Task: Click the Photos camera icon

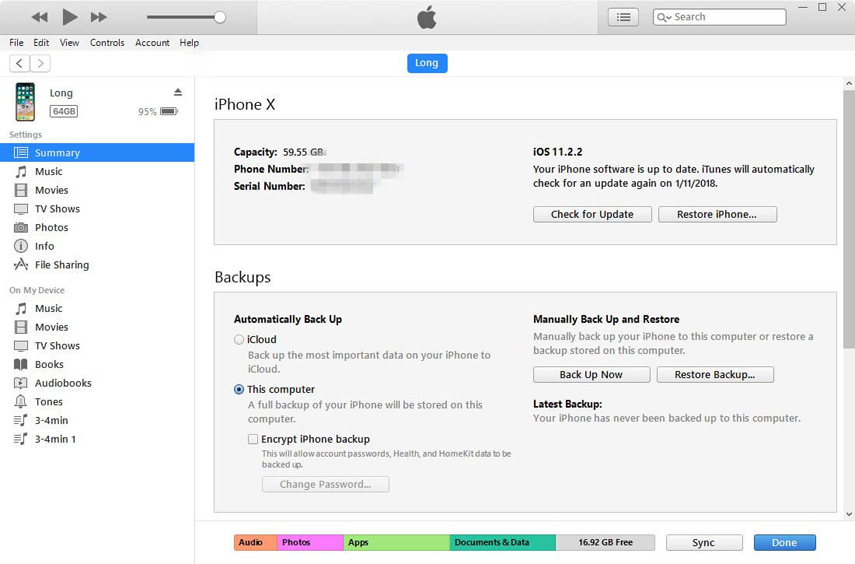Action: click(21, 227)
